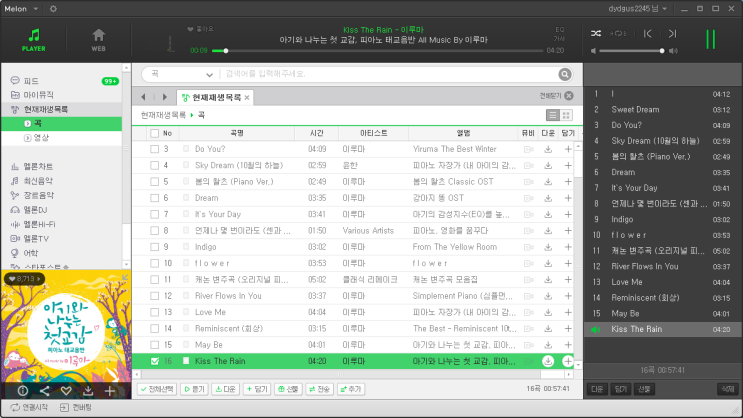This screenshot has width=743, height=418.
Task: Show album info icon under artwork
Action: pyautogui.click(x=23, y=391)
